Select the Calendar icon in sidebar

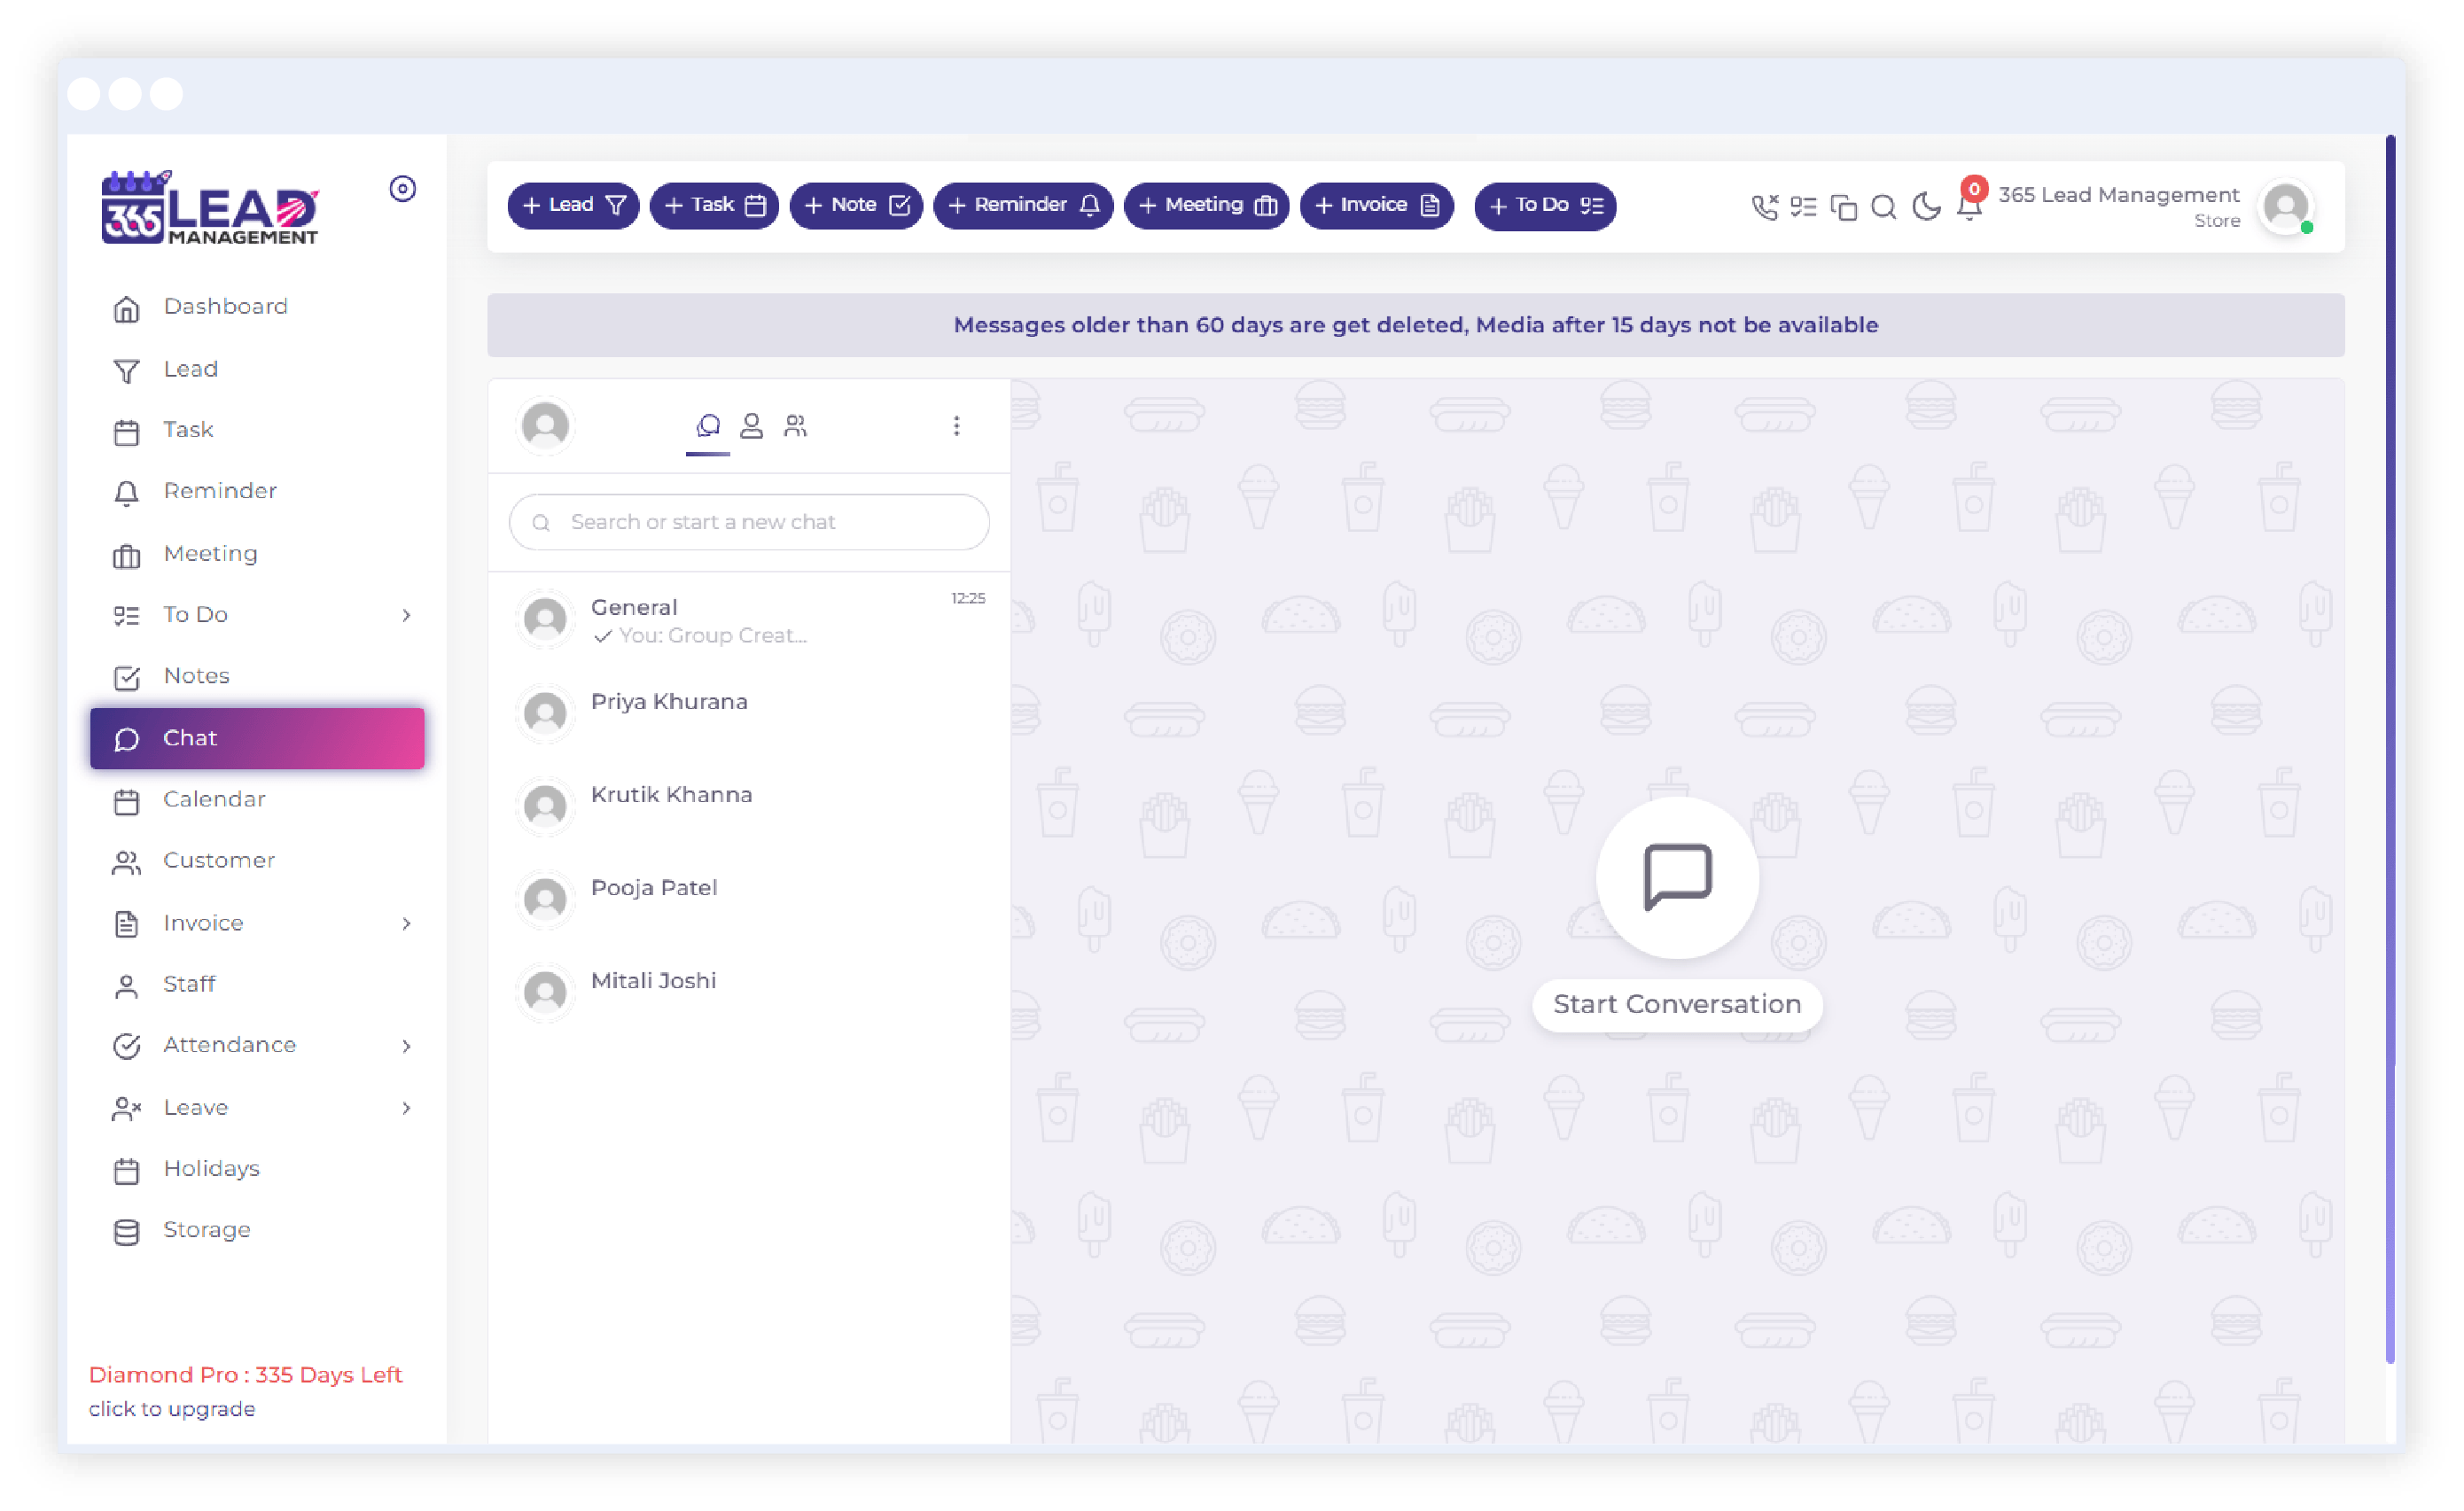tap(127, 800)
